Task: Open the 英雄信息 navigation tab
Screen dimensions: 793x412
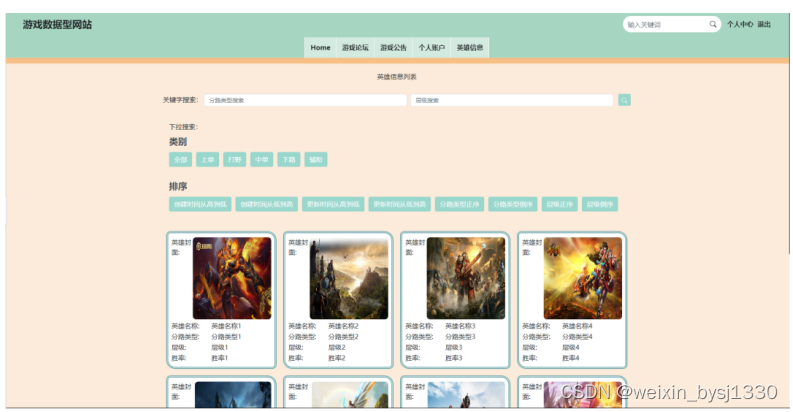Action: tap(470, 48)
